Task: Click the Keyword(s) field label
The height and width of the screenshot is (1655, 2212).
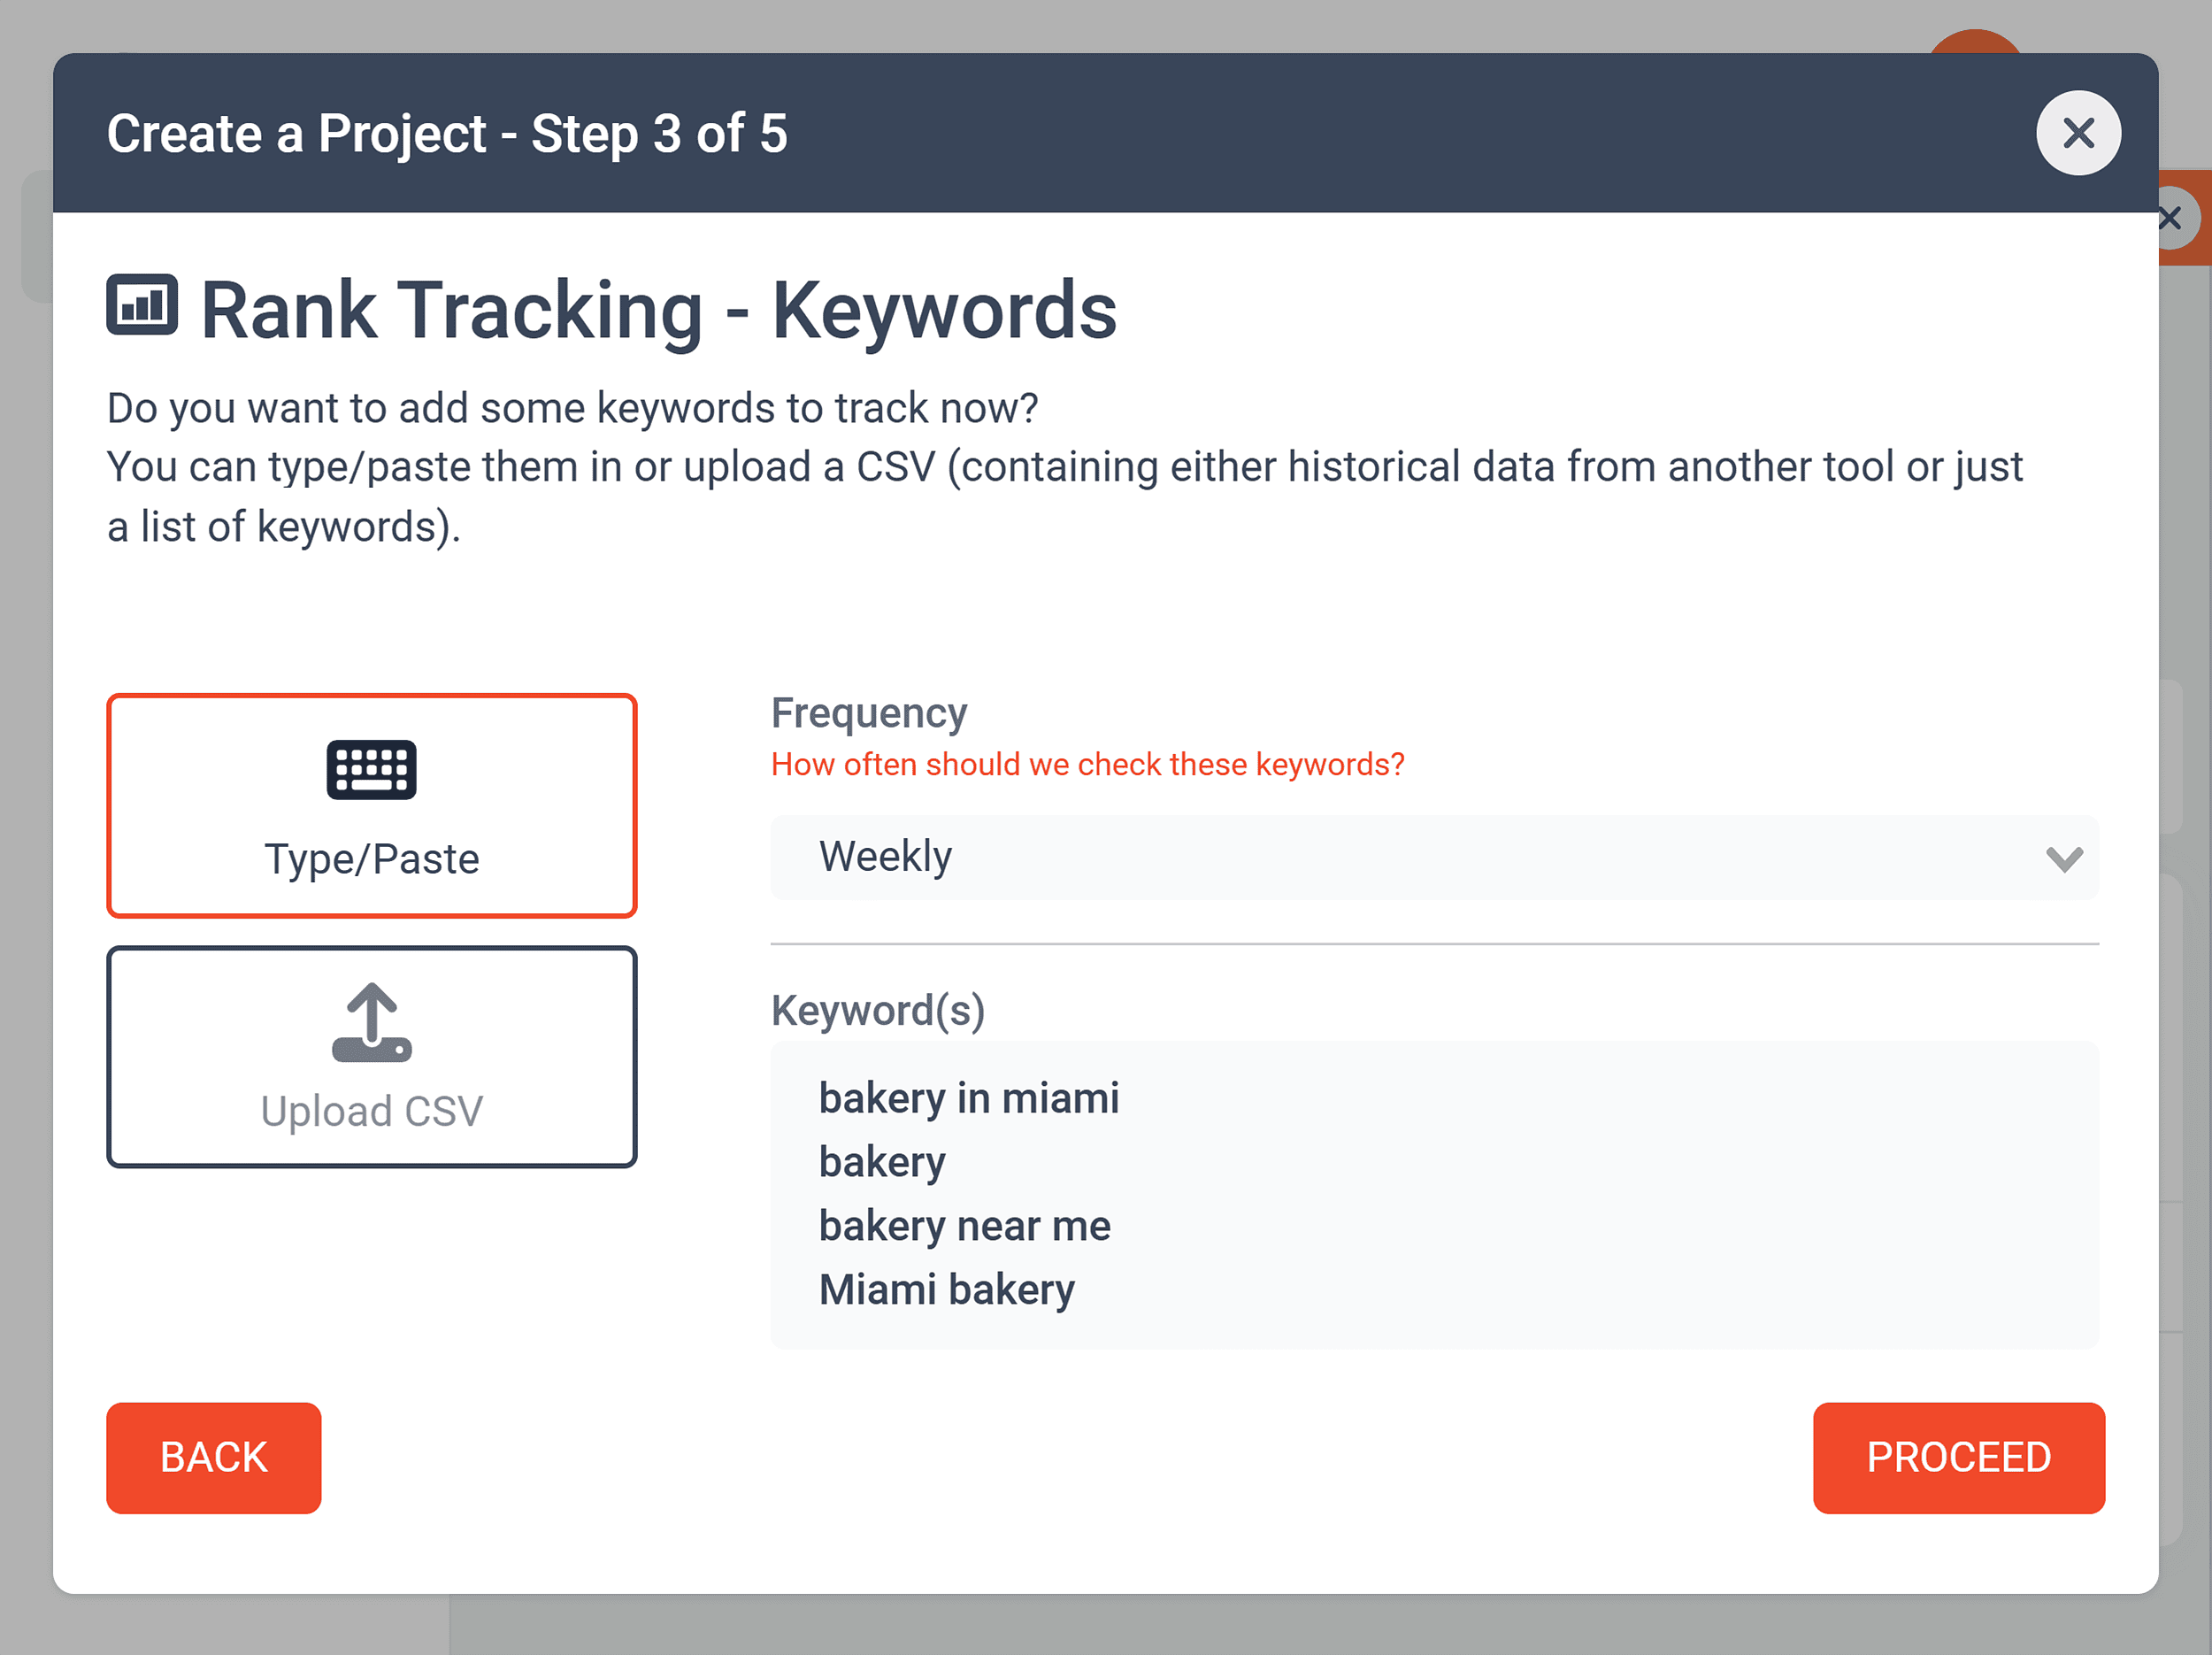Action: click(877, 1010)
